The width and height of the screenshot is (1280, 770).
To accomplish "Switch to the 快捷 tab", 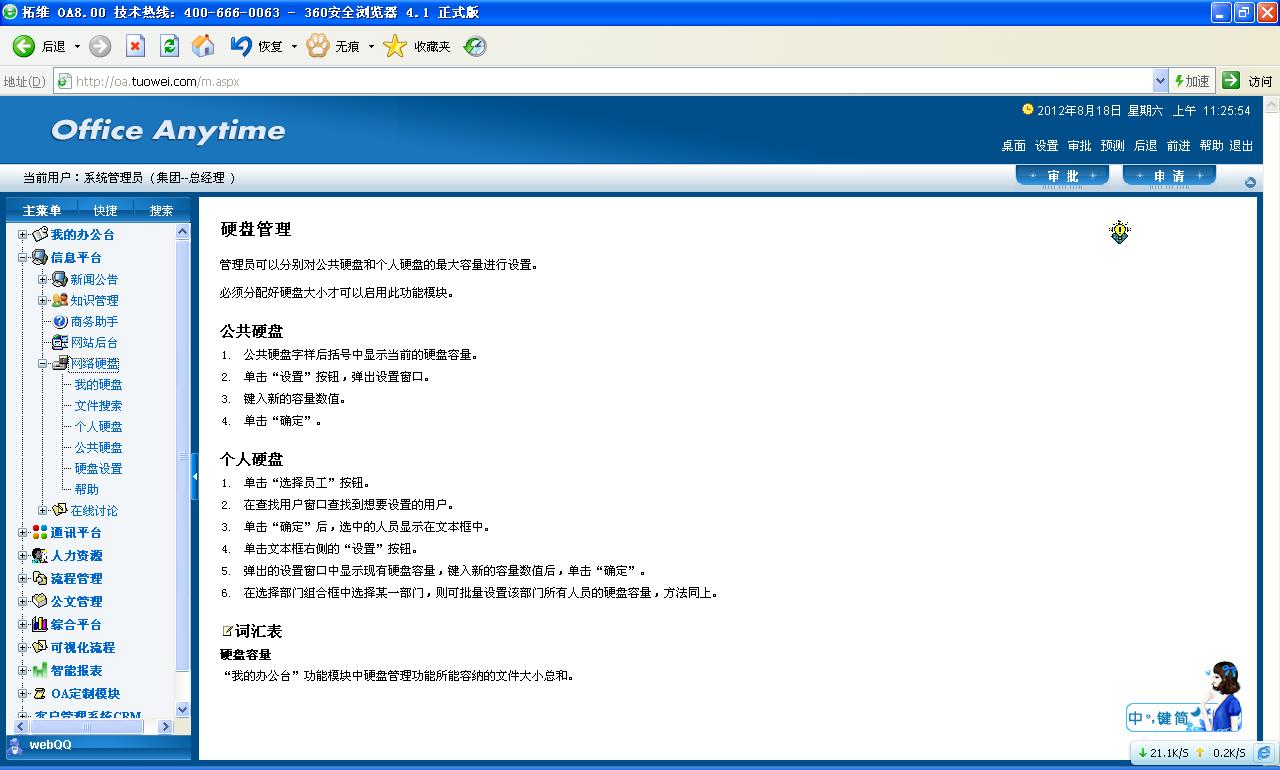I will click(x=105, y=210).
